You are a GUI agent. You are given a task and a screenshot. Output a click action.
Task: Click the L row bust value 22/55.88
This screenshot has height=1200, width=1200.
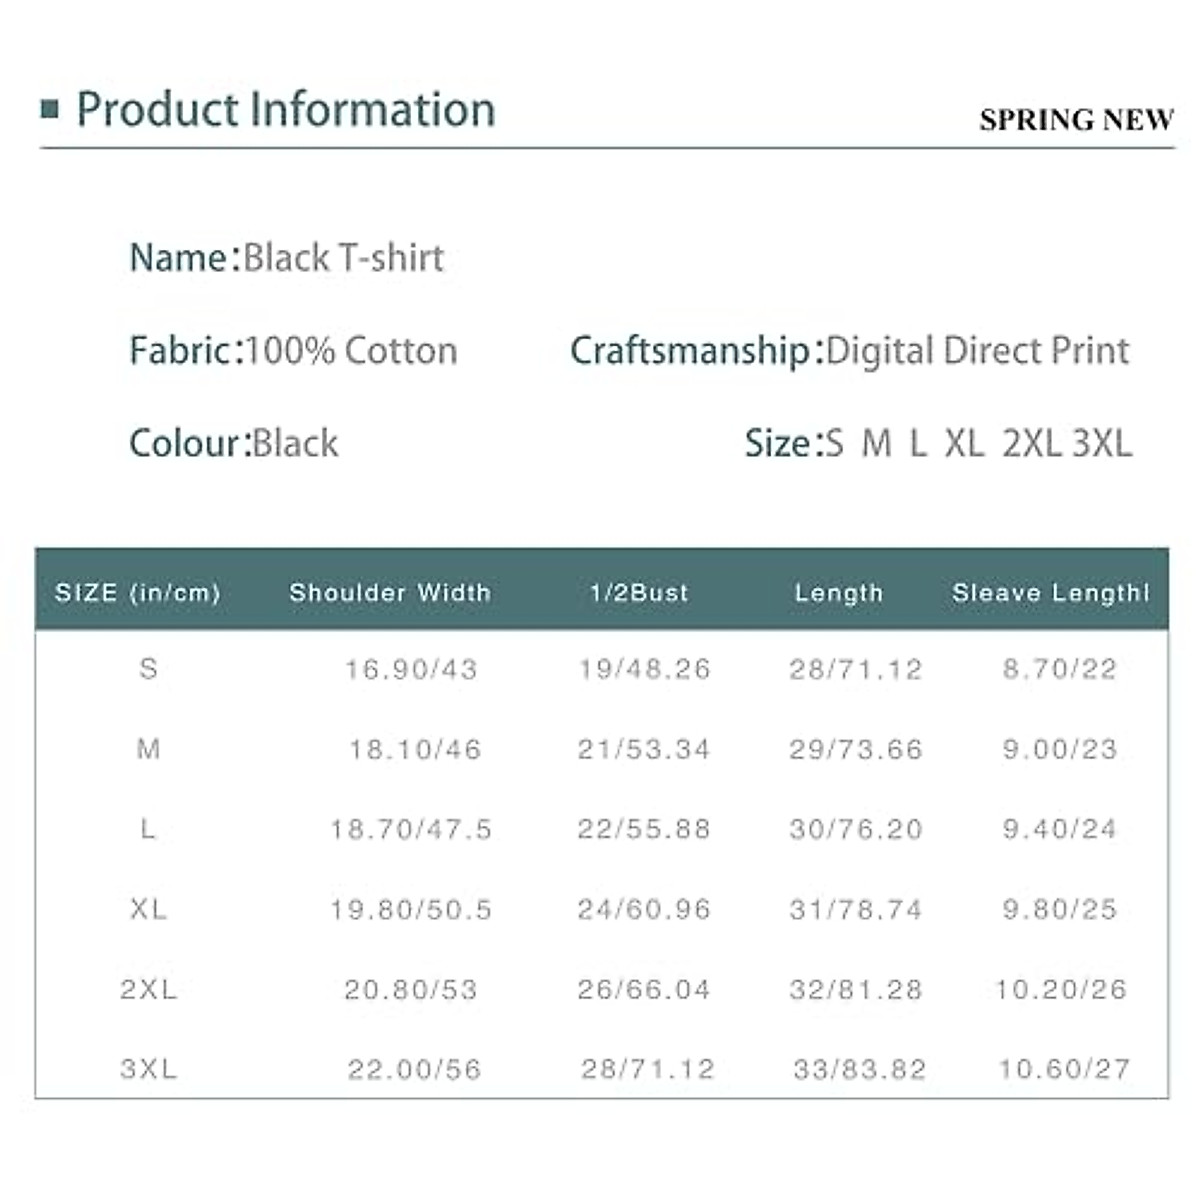(x=644, y=829)
